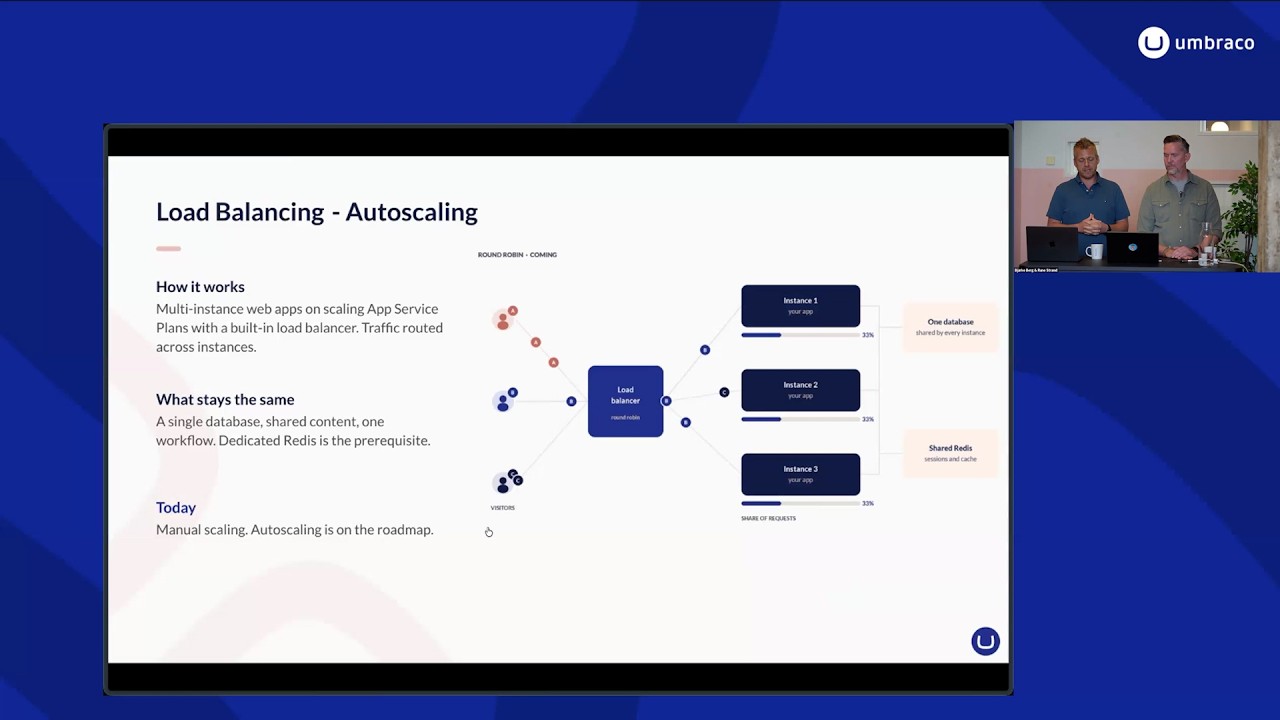This screenshot has height=720, width=1280.
Task: Click the C request dot near Instance 2
Action: [724, 392]
